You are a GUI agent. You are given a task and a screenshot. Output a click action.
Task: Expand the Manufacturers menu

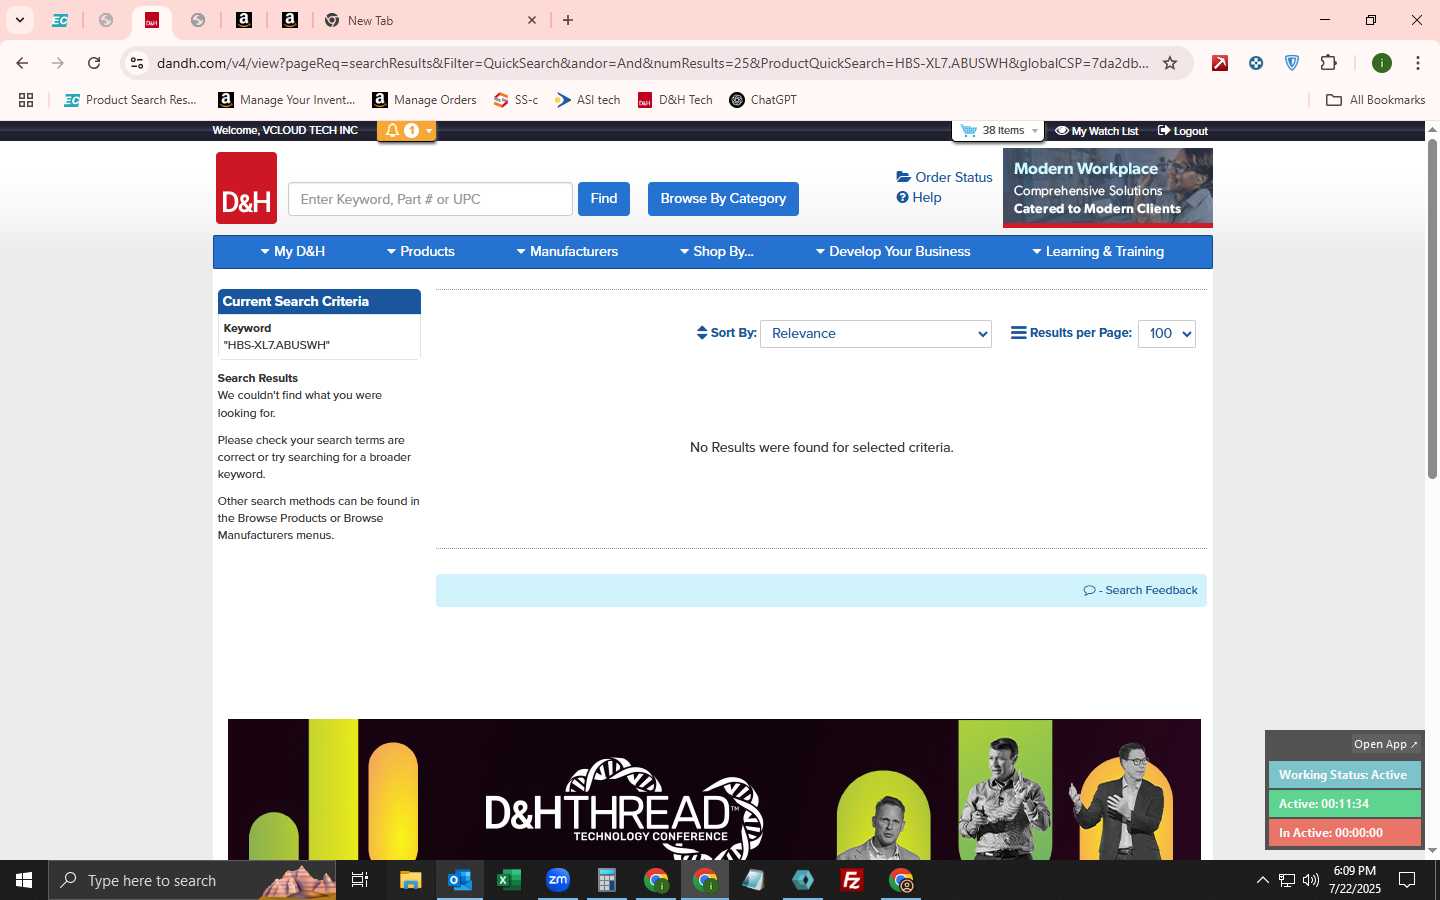[x=567, y=252]
